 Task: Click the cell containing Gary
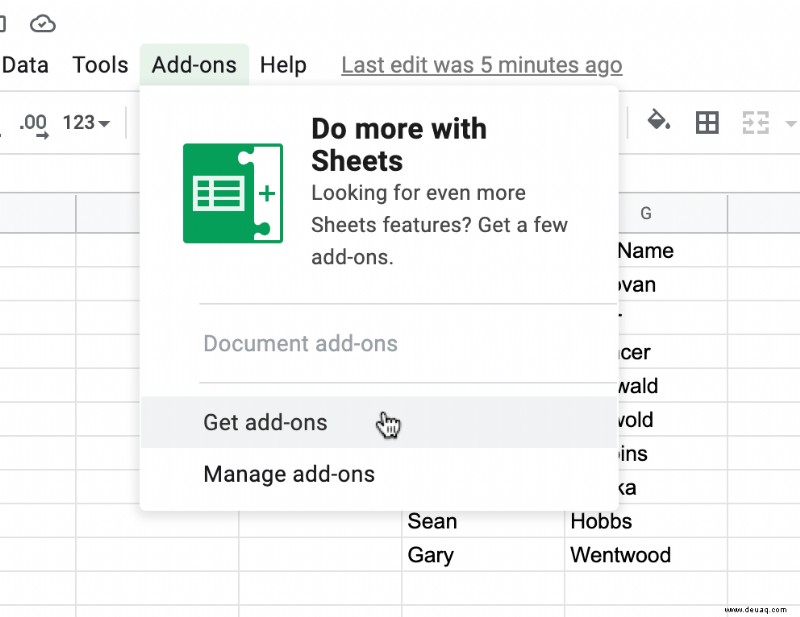483,555
